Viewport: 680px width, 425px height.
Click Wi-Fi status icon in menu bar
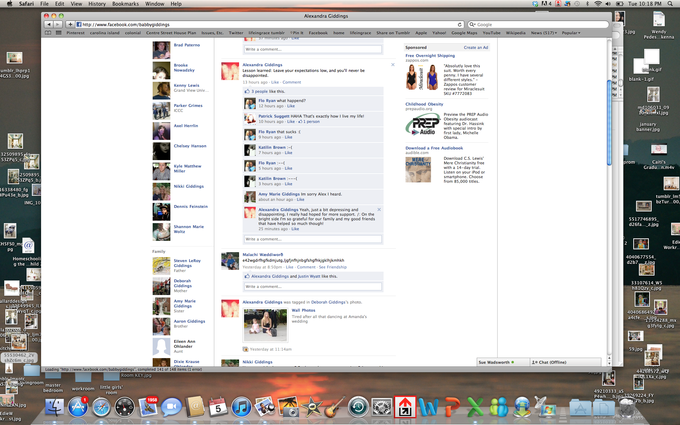tap(598, 3)
